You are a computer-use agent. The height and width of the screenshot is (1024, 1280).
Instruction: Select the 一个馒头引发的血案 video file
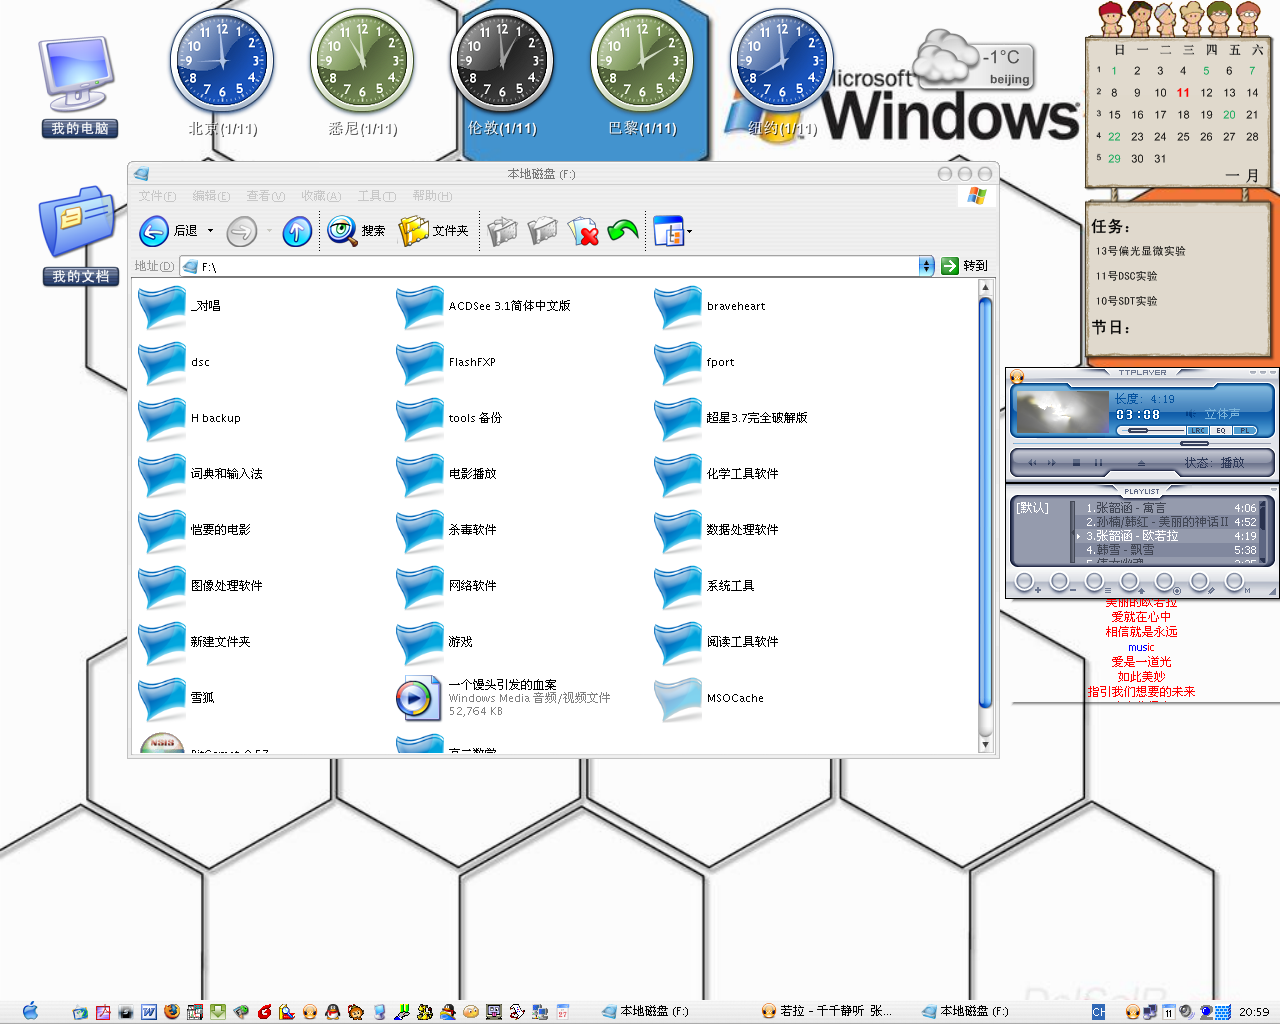tap(503, 698)
